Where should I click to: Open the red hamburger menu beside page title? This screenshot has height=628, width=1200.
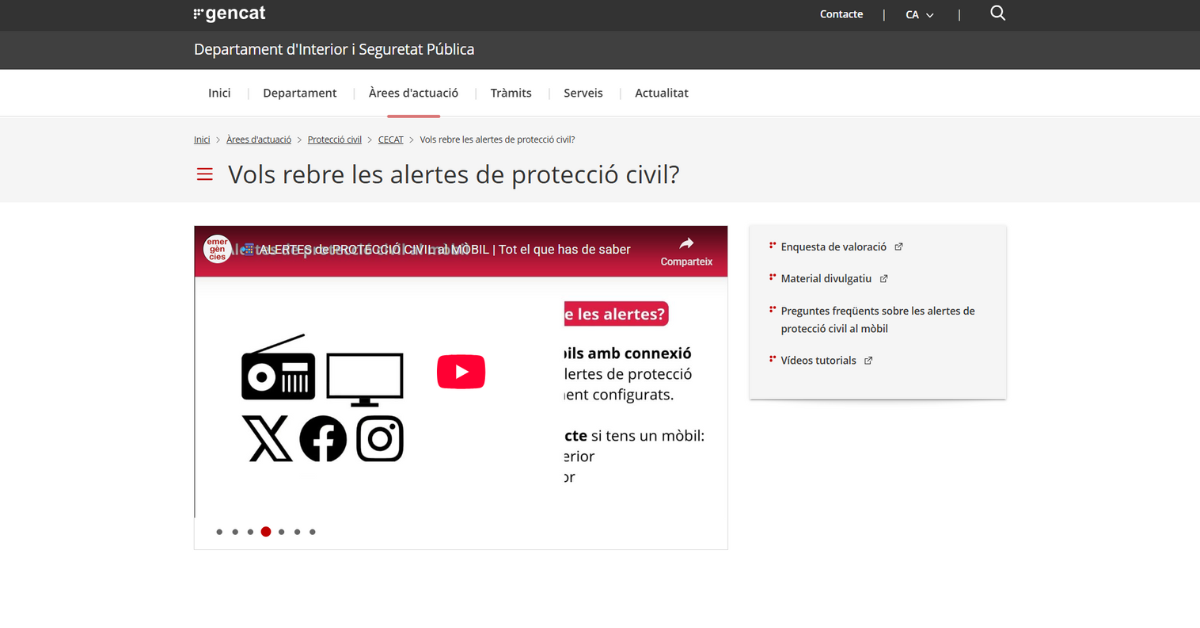coord(205,174)
